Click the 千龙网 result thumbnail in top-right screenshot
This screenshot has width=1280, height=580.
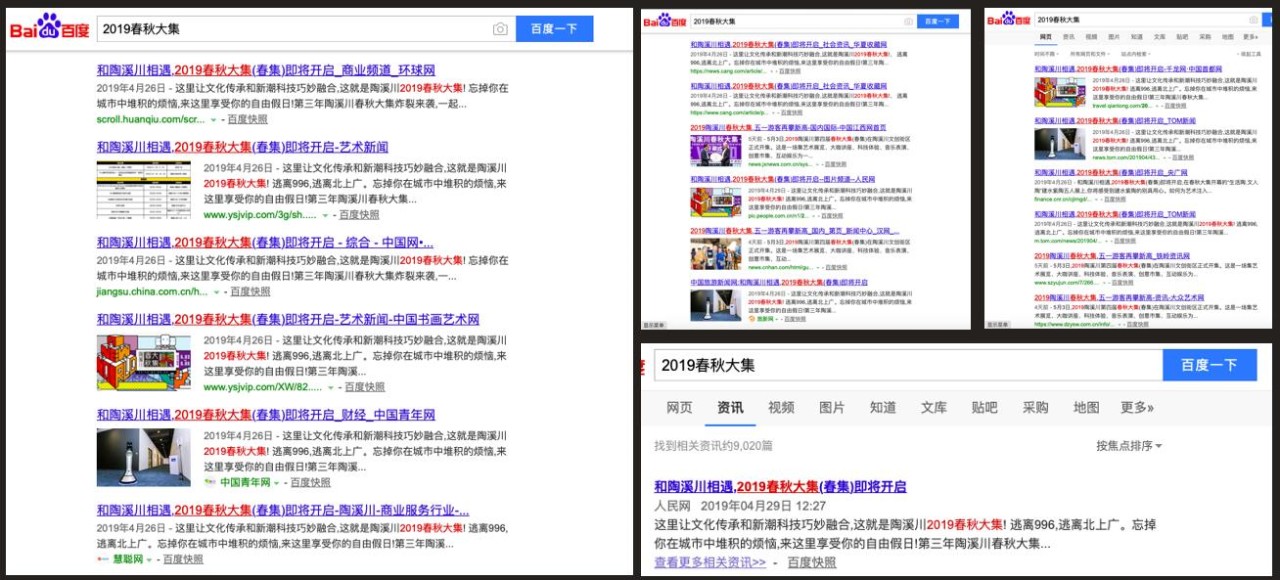click(1060, 92)
